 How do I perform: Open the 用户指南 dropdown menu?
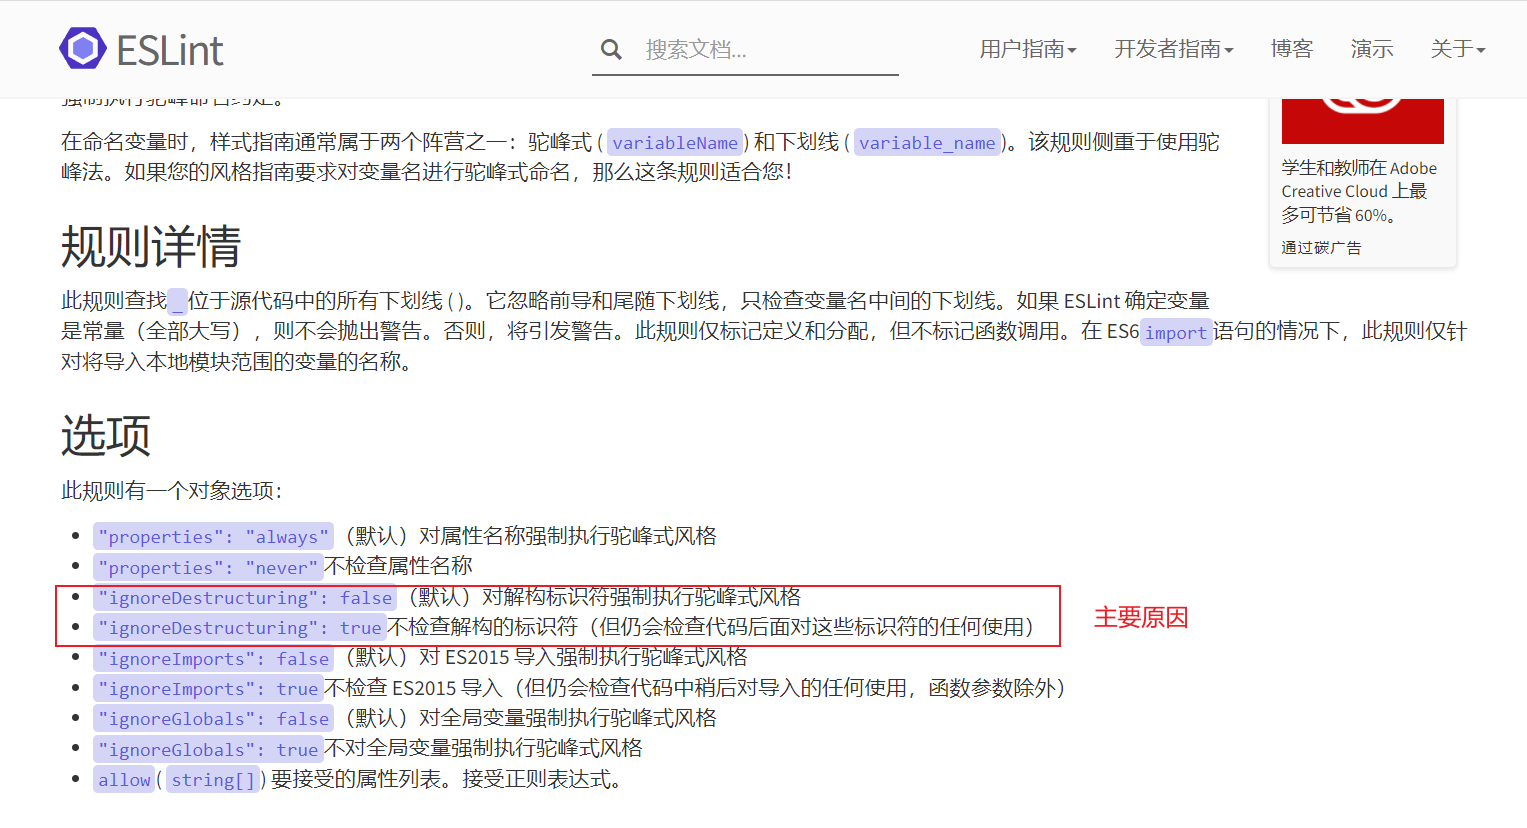pos(1028,49)
